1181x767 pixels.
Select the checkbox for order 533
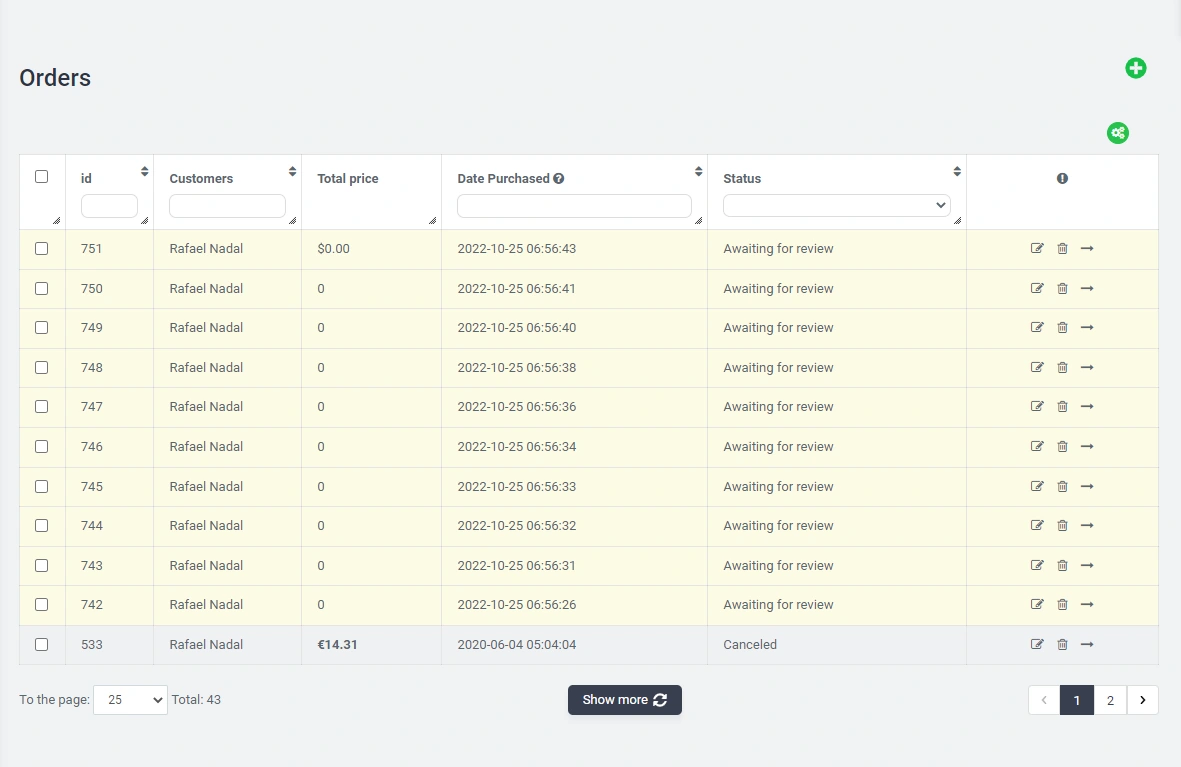click(x=41, y=645)
